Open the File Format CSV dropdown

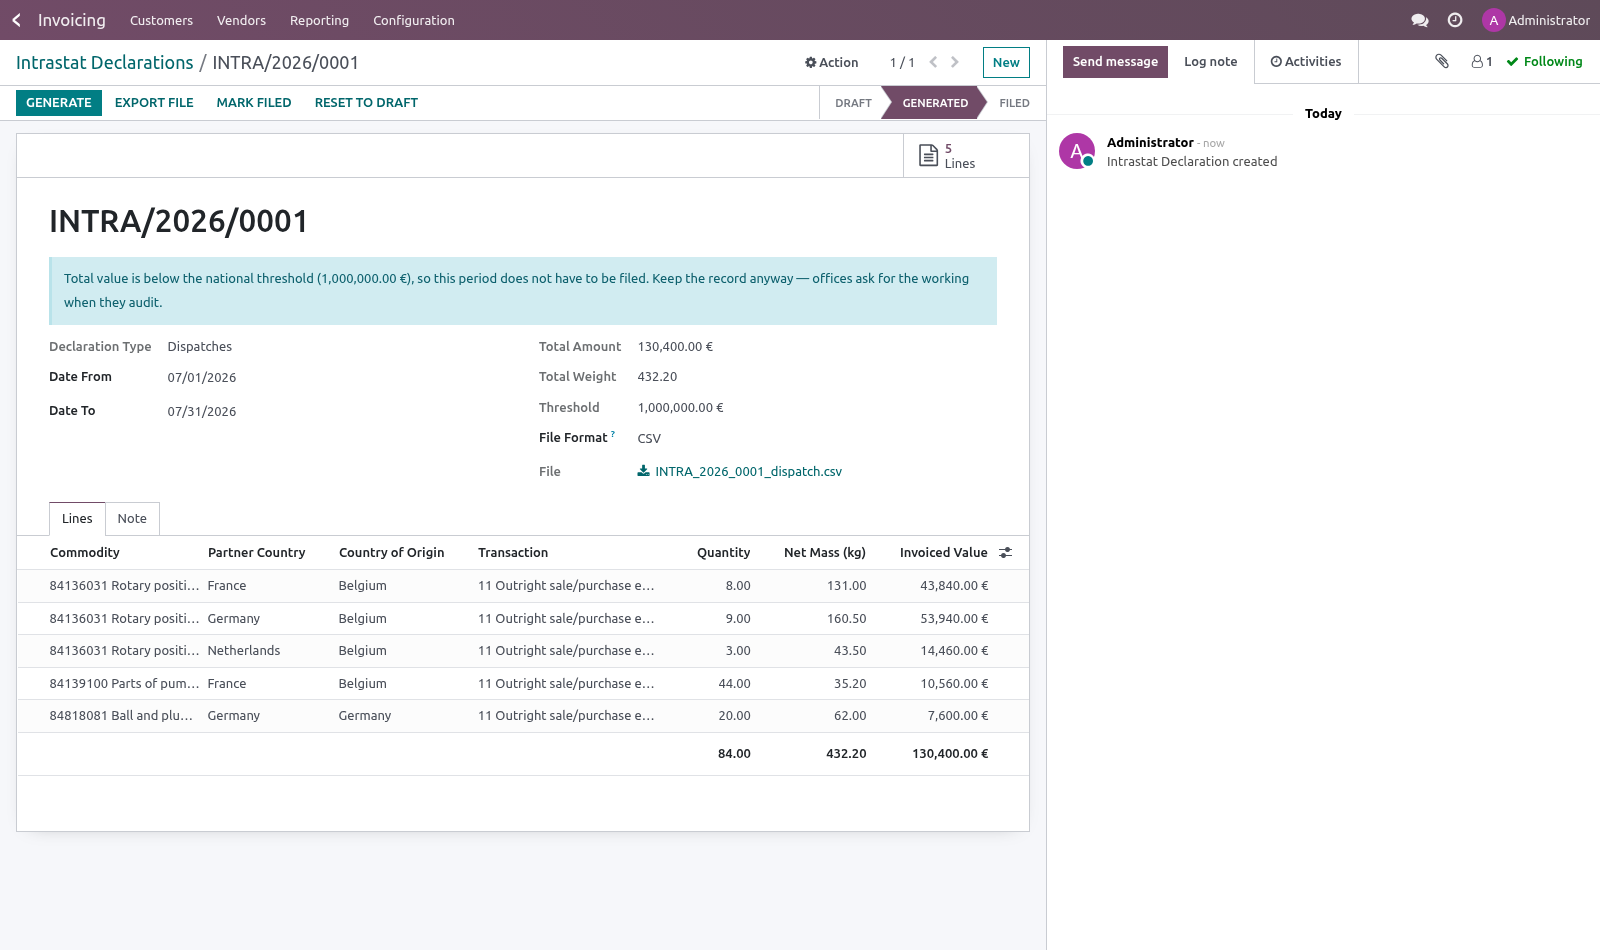649,439
